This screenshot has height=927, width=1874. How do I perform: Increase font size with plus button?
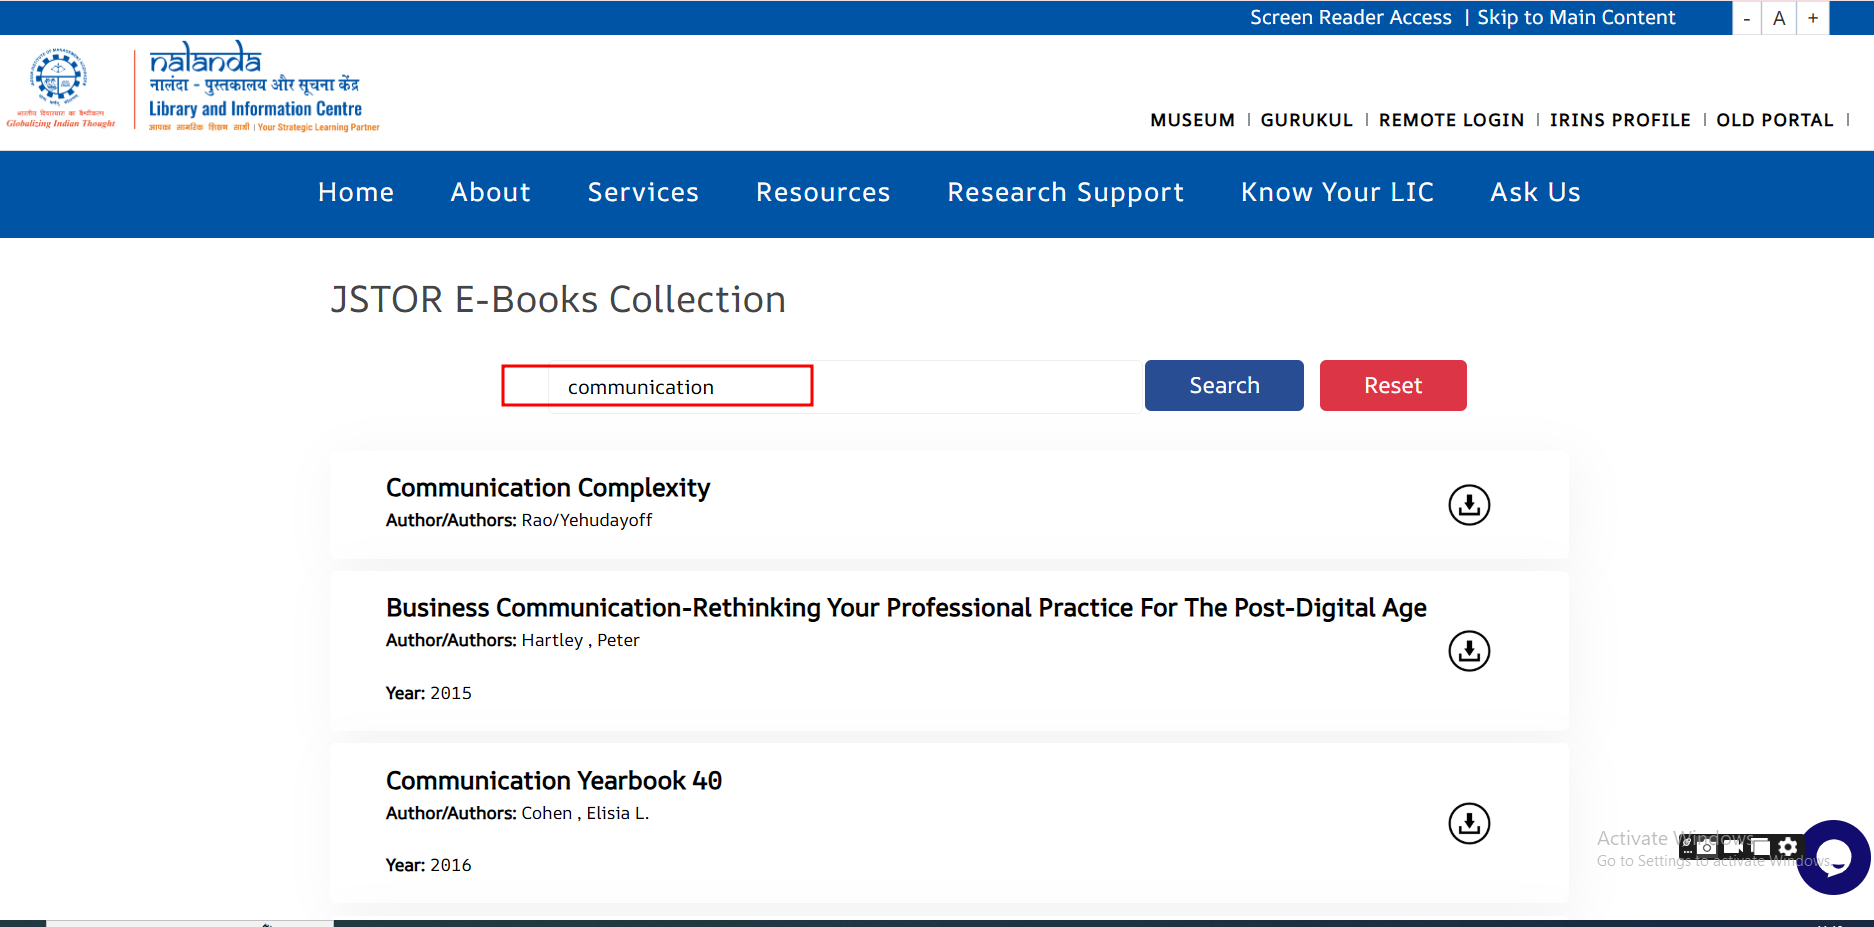tap(1813, 18)
